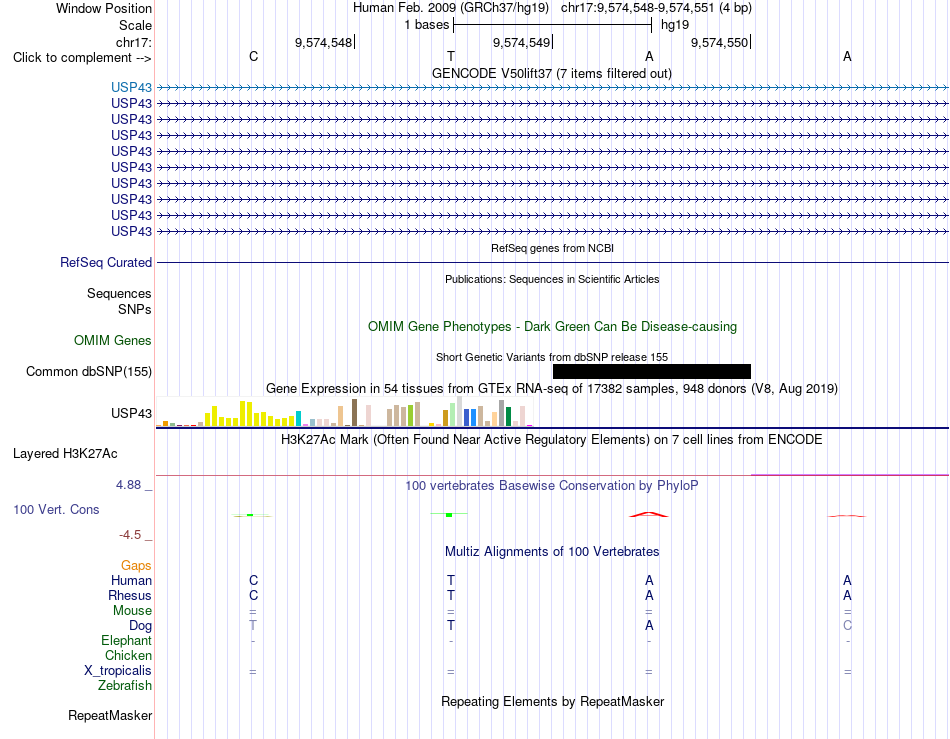Open the H3K27Ac Mark track title
Image resolution: width=950 pixels, height=739 pixels.
[552, 439]
